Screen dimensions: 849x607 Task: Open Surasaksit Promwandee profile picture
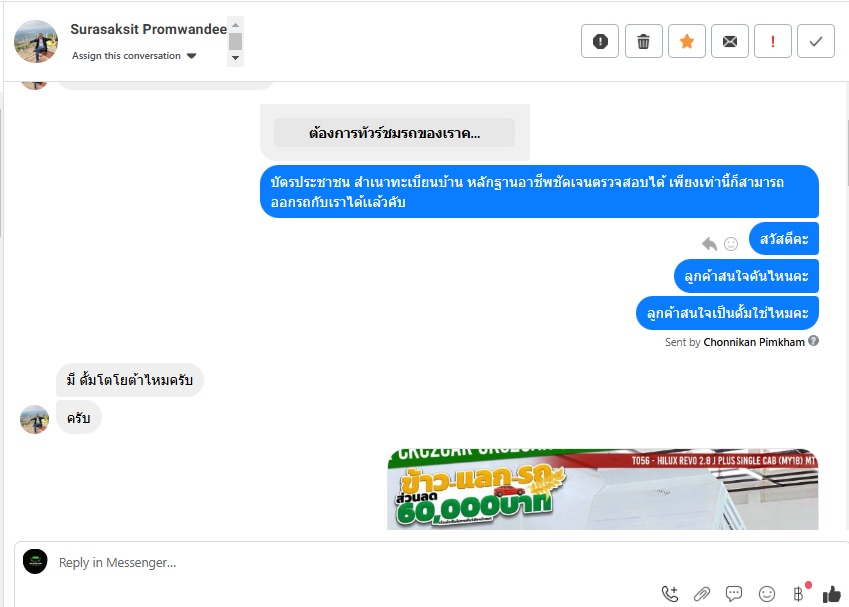pyautogui.click(x=36, y=42)
